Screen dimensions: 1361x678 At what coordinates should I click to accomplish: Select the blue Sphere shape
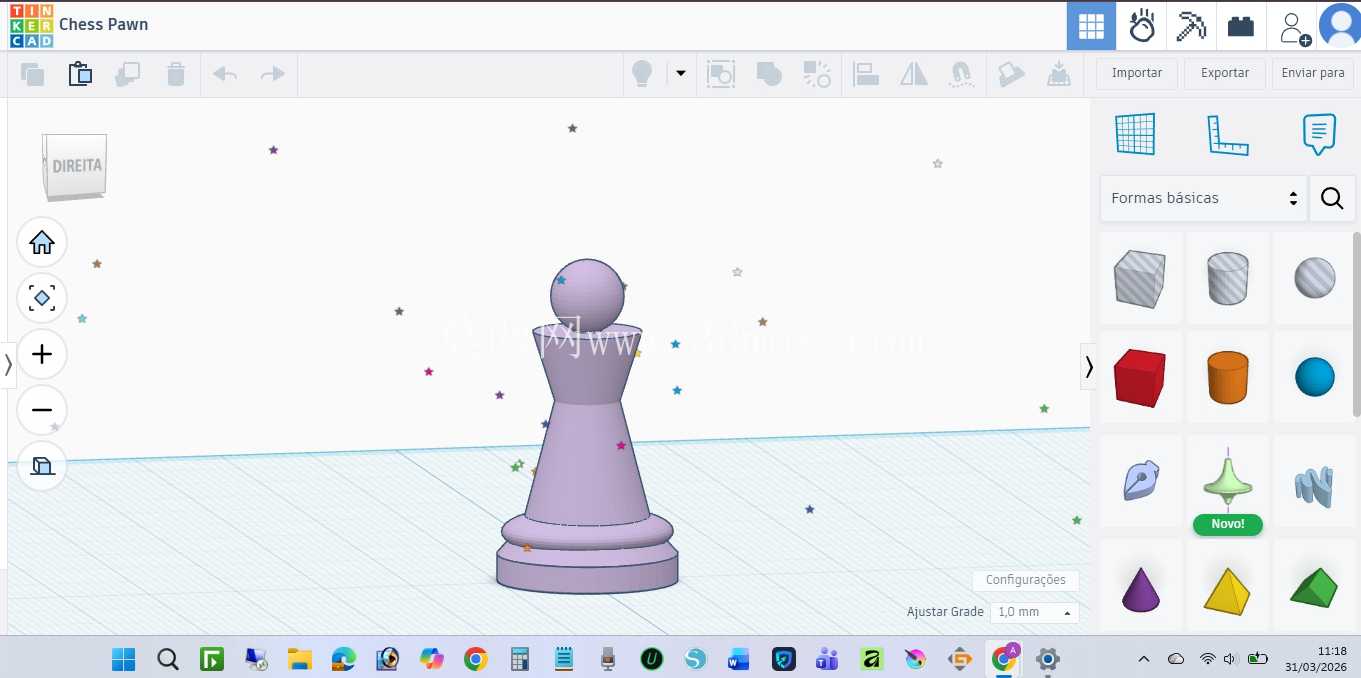click(1314, 378)
